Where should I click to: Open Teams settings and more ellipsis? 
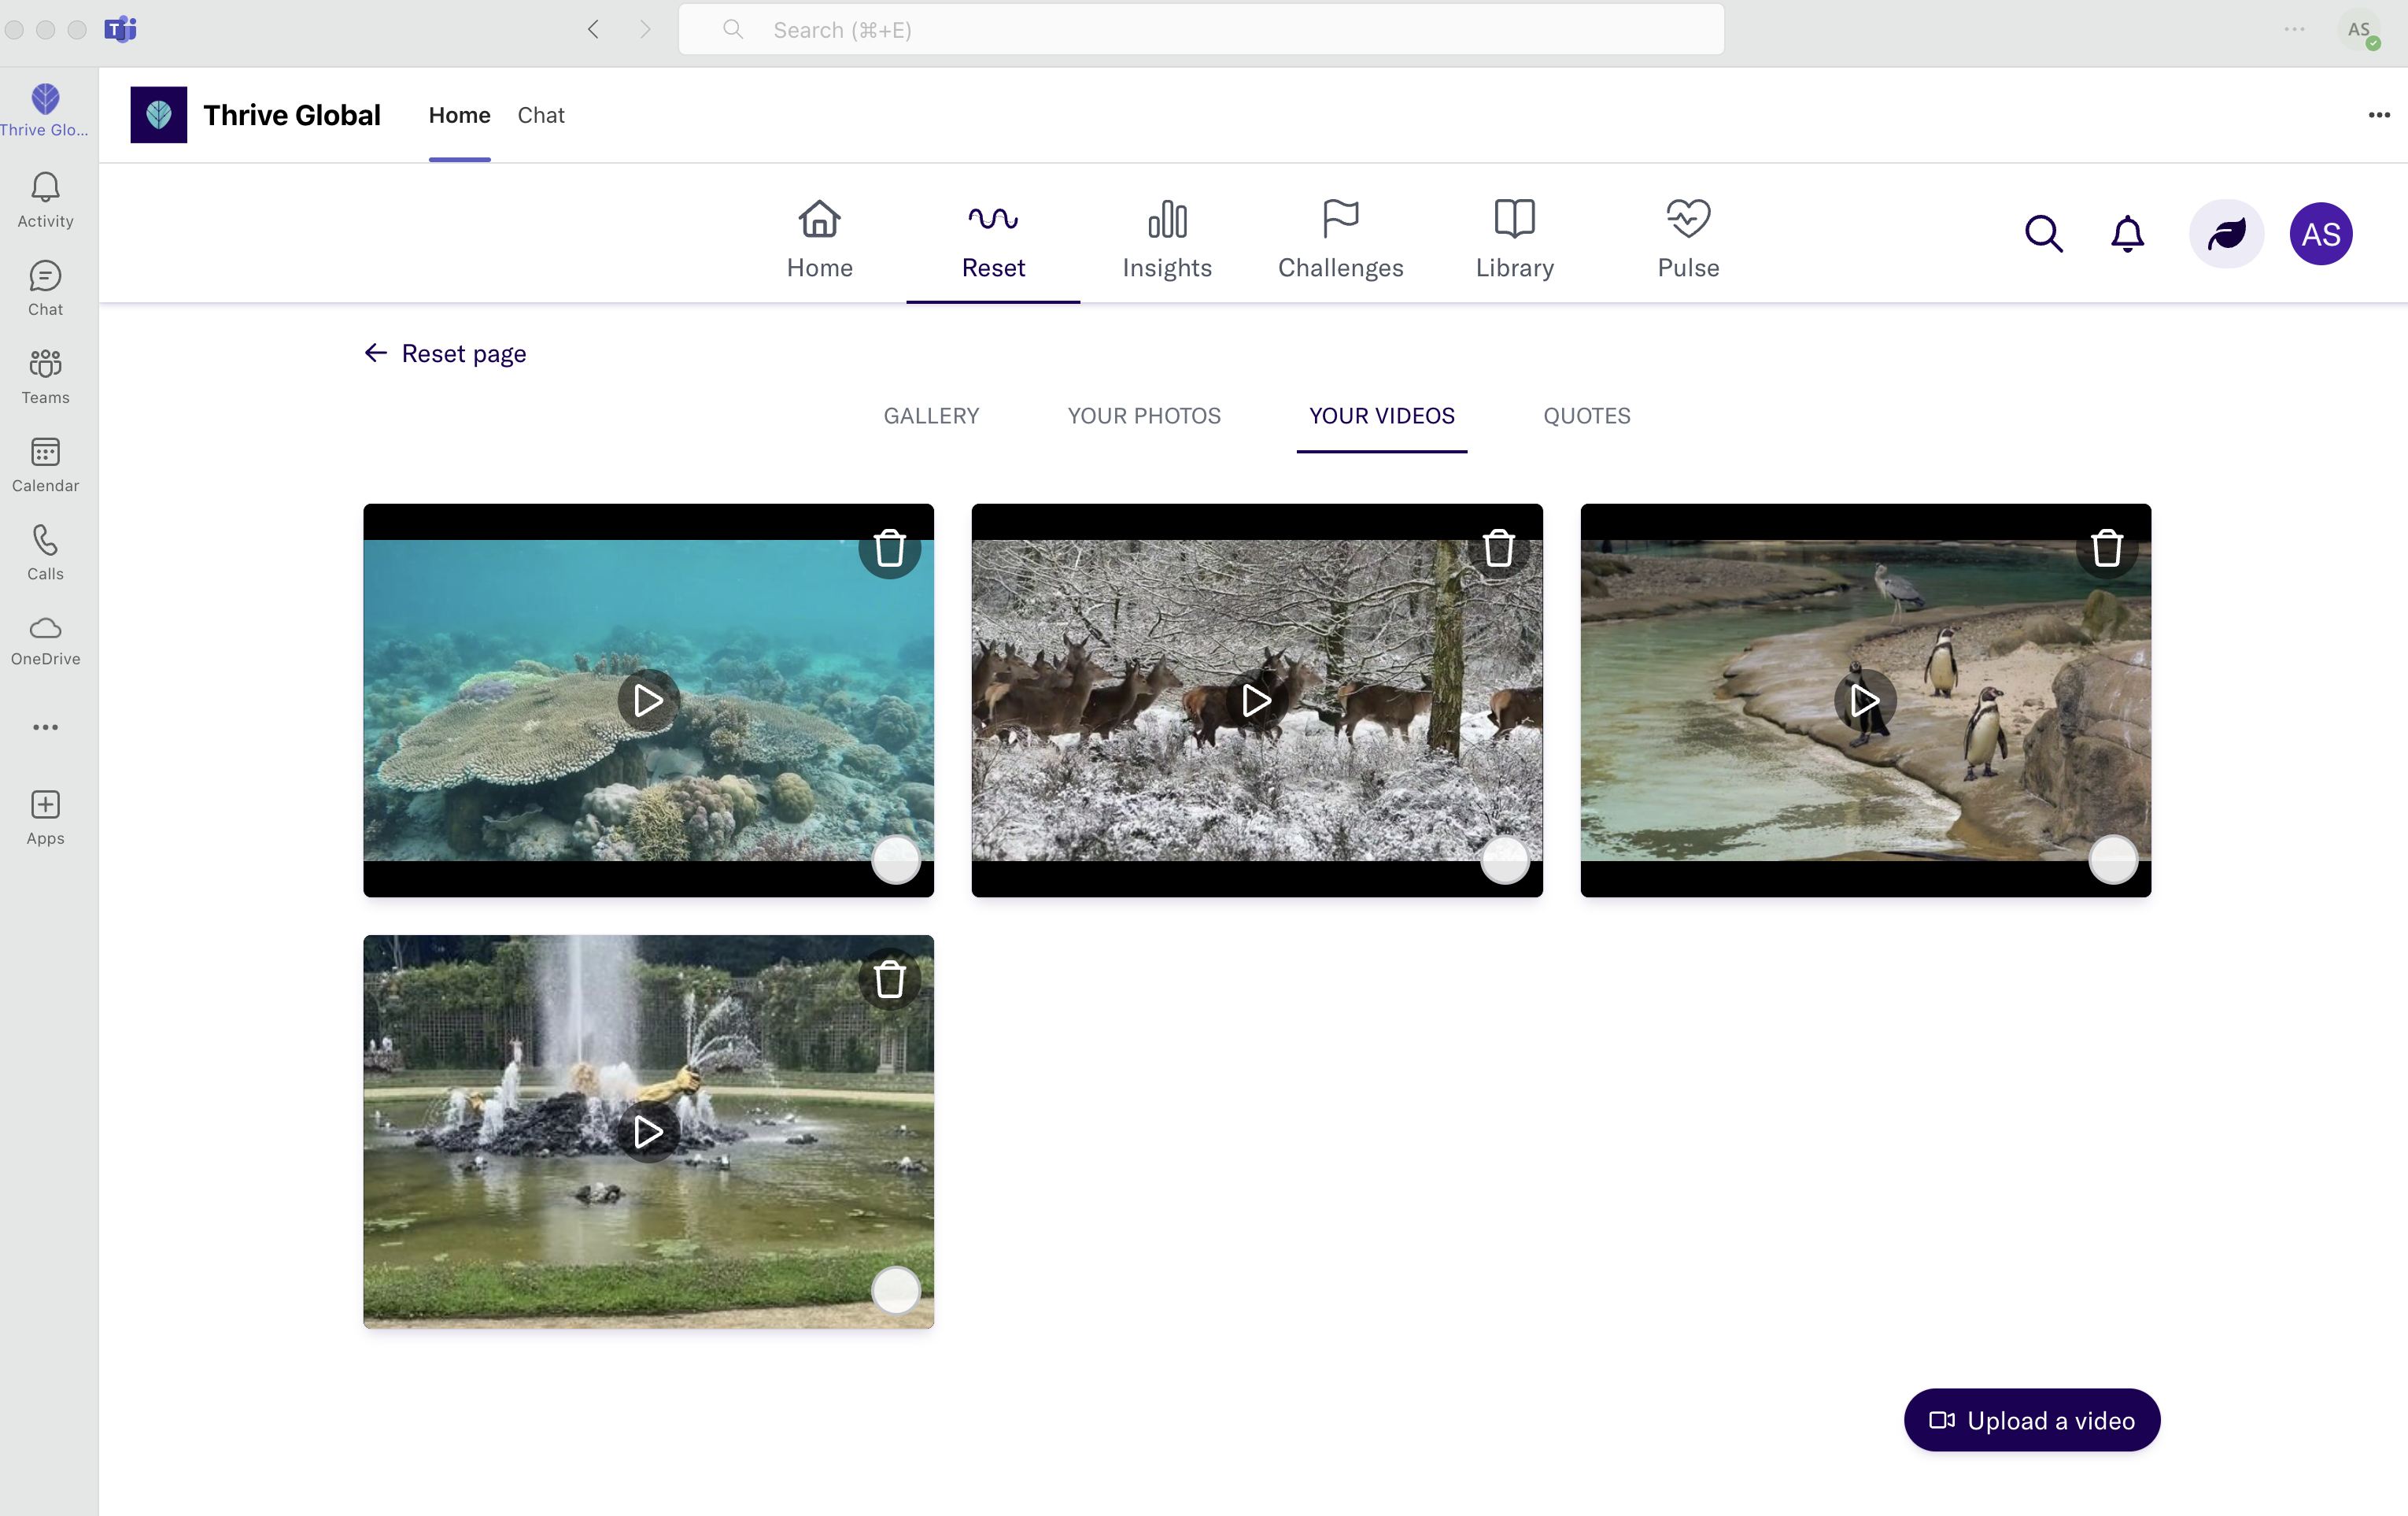click(x=2294, y=29)
